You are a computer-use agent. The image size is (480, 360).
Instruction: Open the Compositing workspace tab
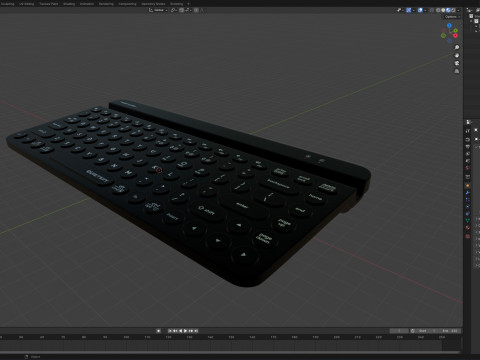pyautogui.click(x=127, y=4)
